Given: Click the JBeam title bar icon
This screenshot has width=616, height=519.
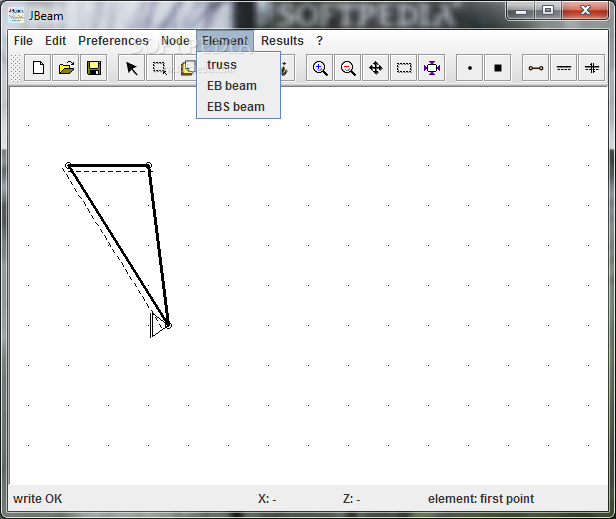Looking at the screenshot, I should pos(16,15).
